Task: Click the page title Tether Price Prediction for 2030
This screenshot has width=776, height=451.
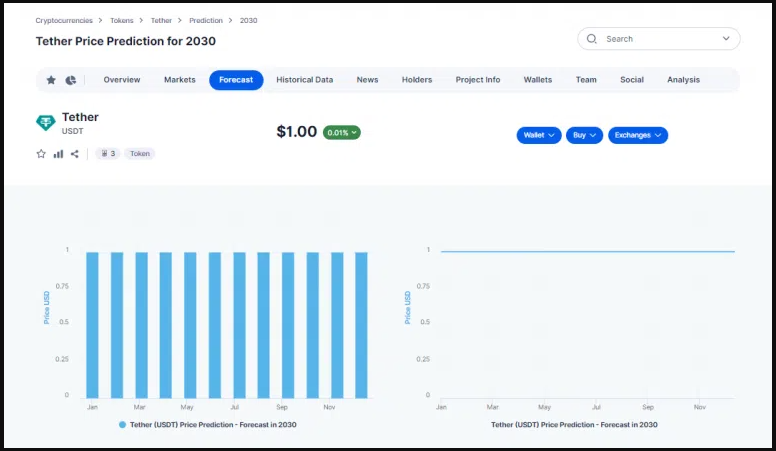Action: click(x=126, y=41)
